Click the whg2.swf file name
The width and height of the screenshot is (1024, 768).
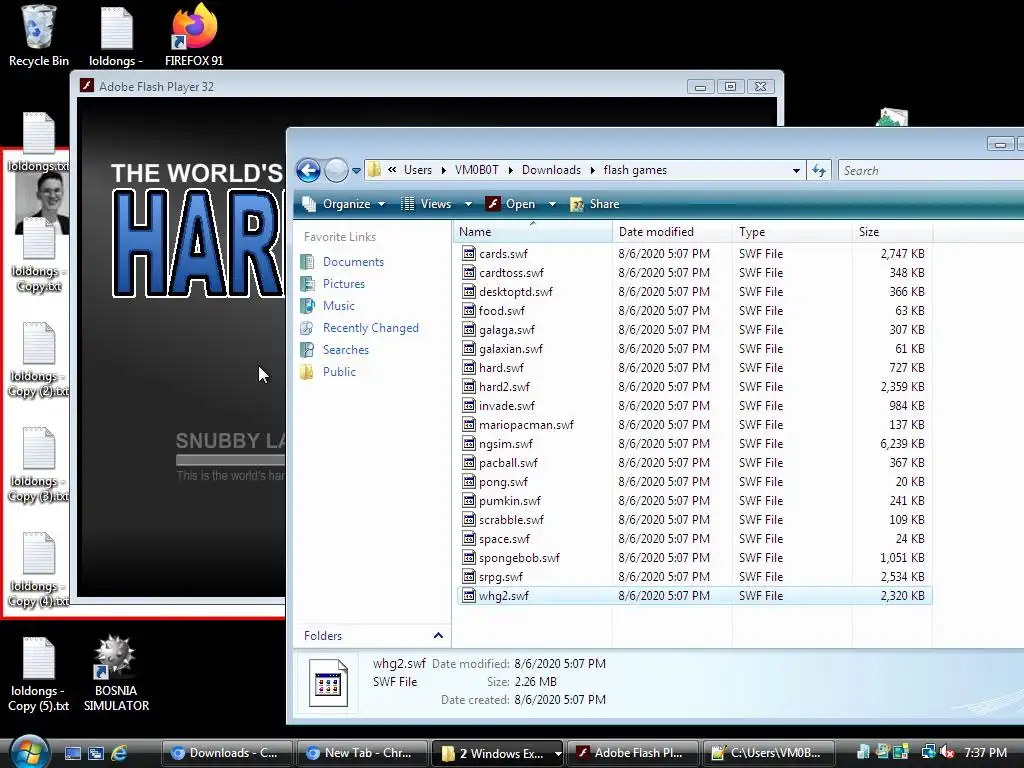pos(504,596)
